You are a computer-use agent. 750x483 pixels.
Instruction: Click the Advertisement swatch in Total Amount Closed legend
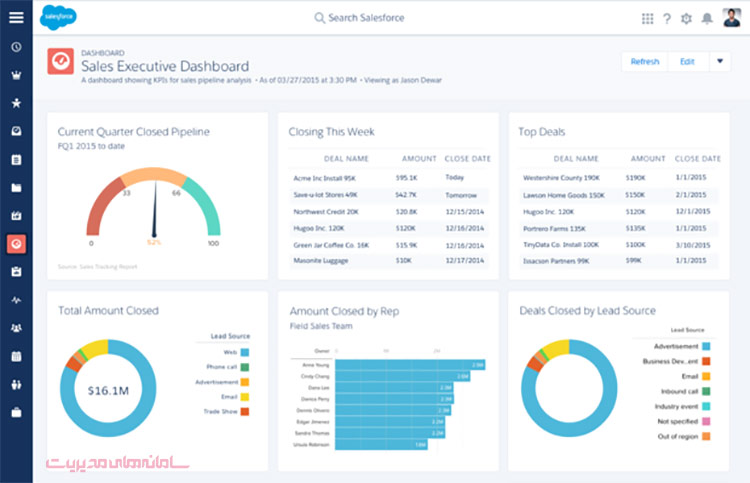[244, 382]
